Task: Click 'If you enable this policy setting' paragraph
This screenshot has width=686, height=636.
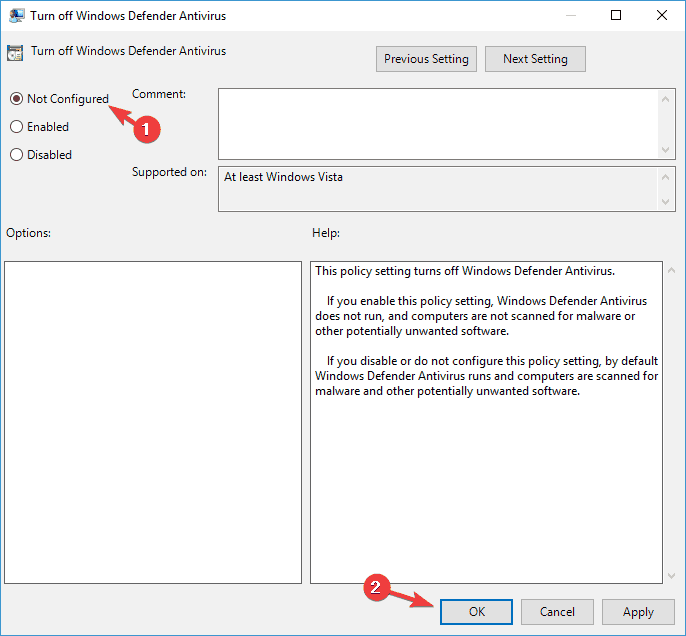Action: 481,316
